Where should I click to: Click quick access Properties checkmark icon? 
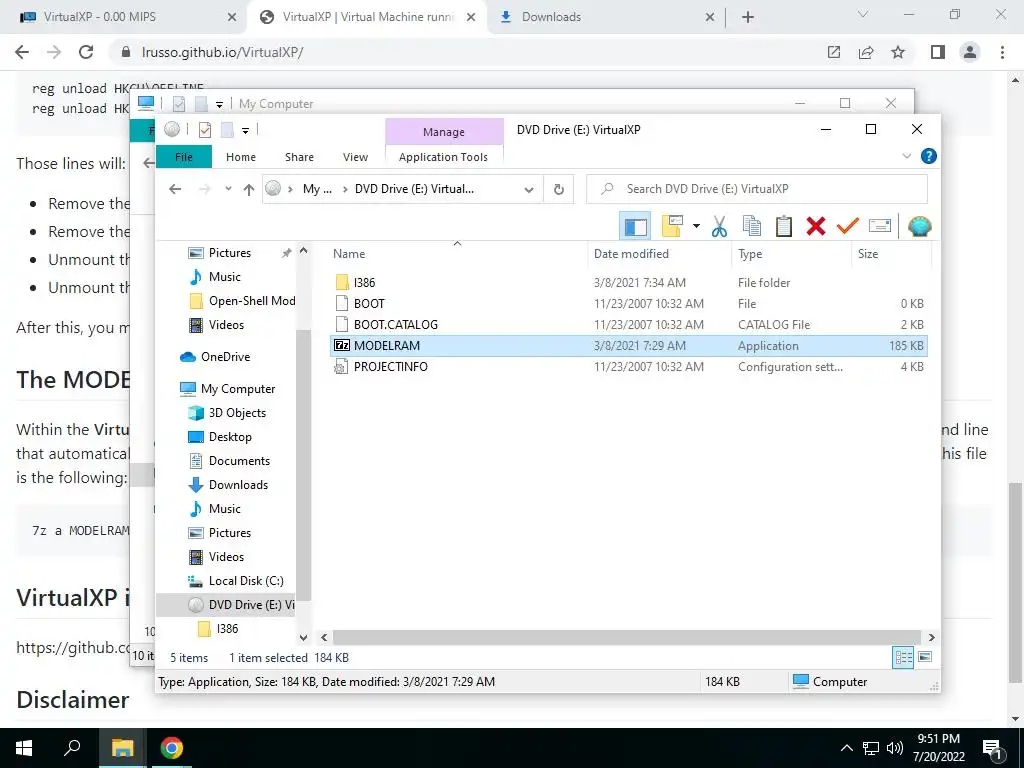[204, 130]
